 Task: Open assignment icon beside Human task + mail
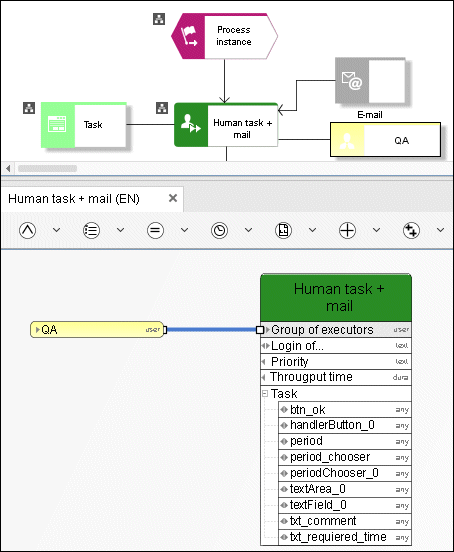(162, 108)
